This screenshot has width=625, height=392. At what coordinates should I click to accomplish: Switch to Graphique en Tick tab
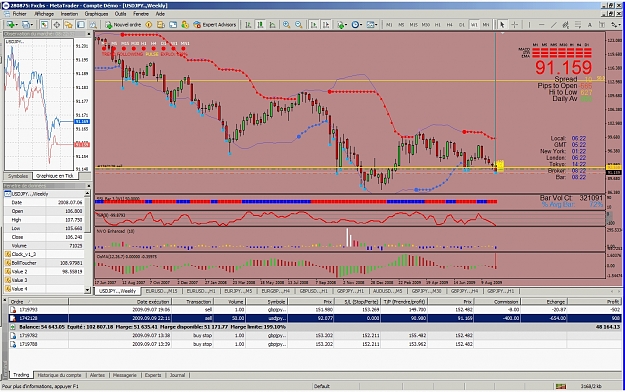click(x=55, y=176)
